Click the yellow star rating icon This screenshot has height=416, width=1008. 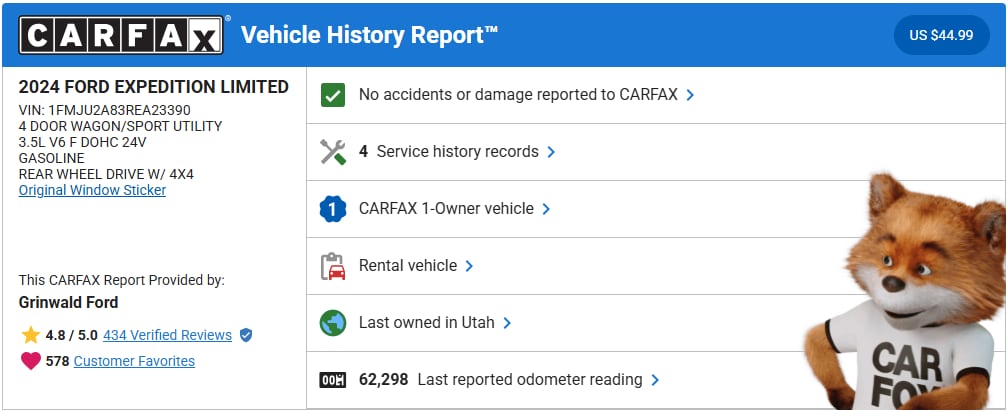(x=31, y=335)
